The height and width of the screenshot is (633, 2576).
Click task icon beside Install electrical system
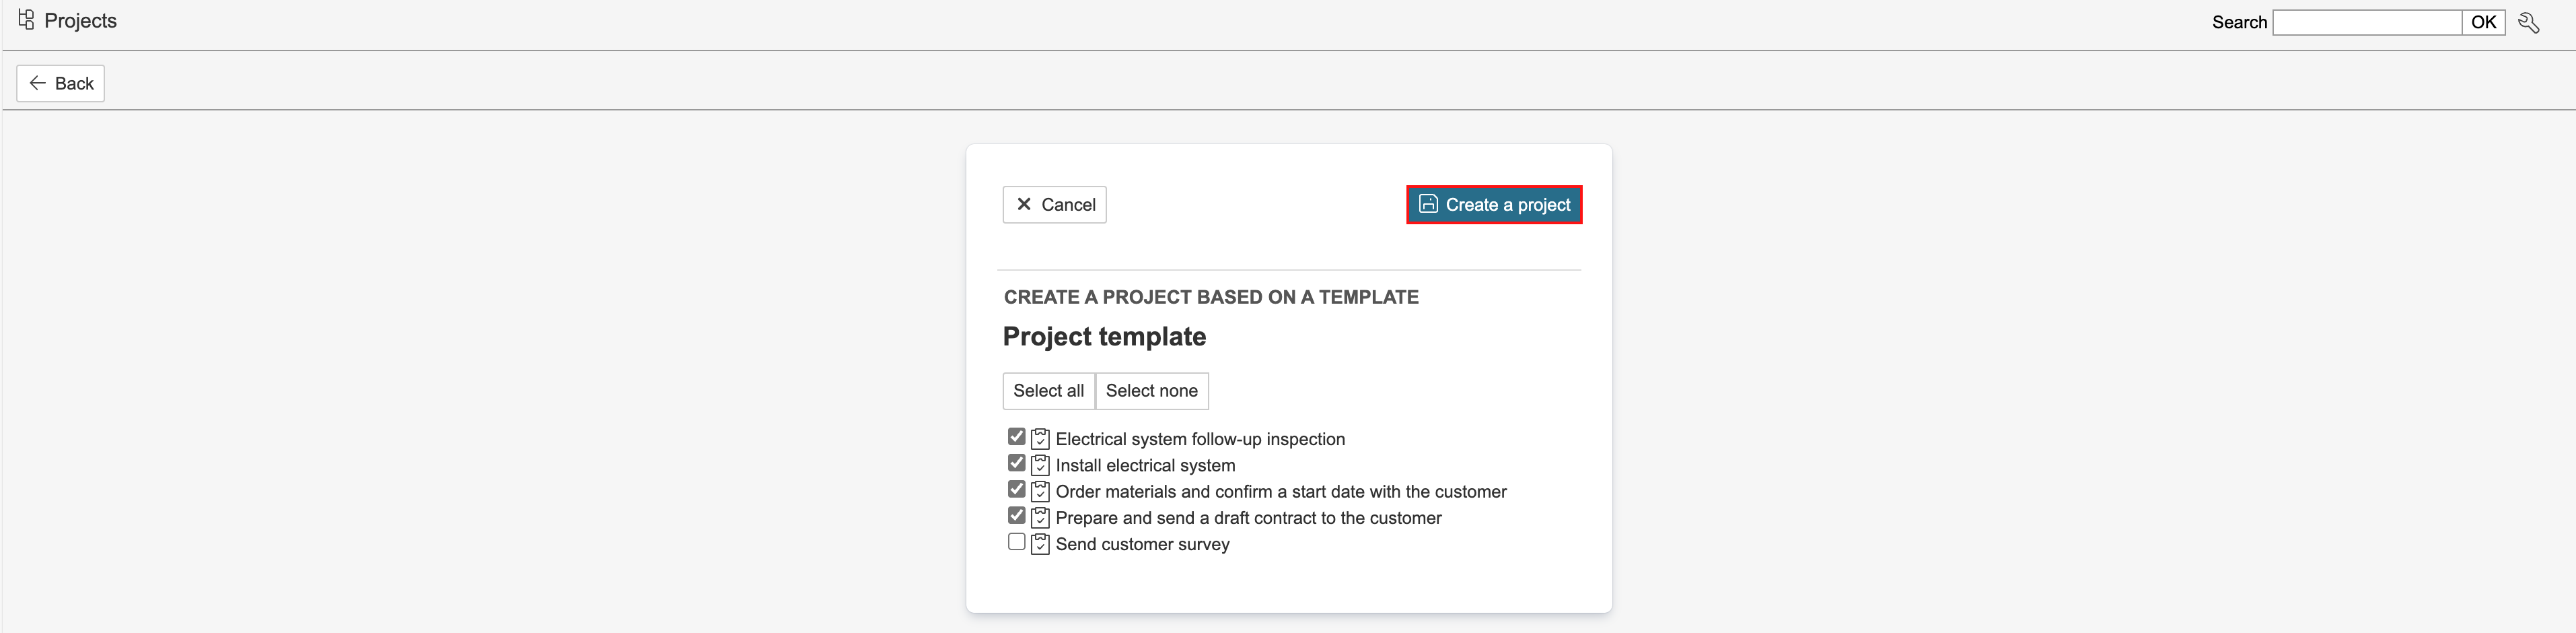1040,465
